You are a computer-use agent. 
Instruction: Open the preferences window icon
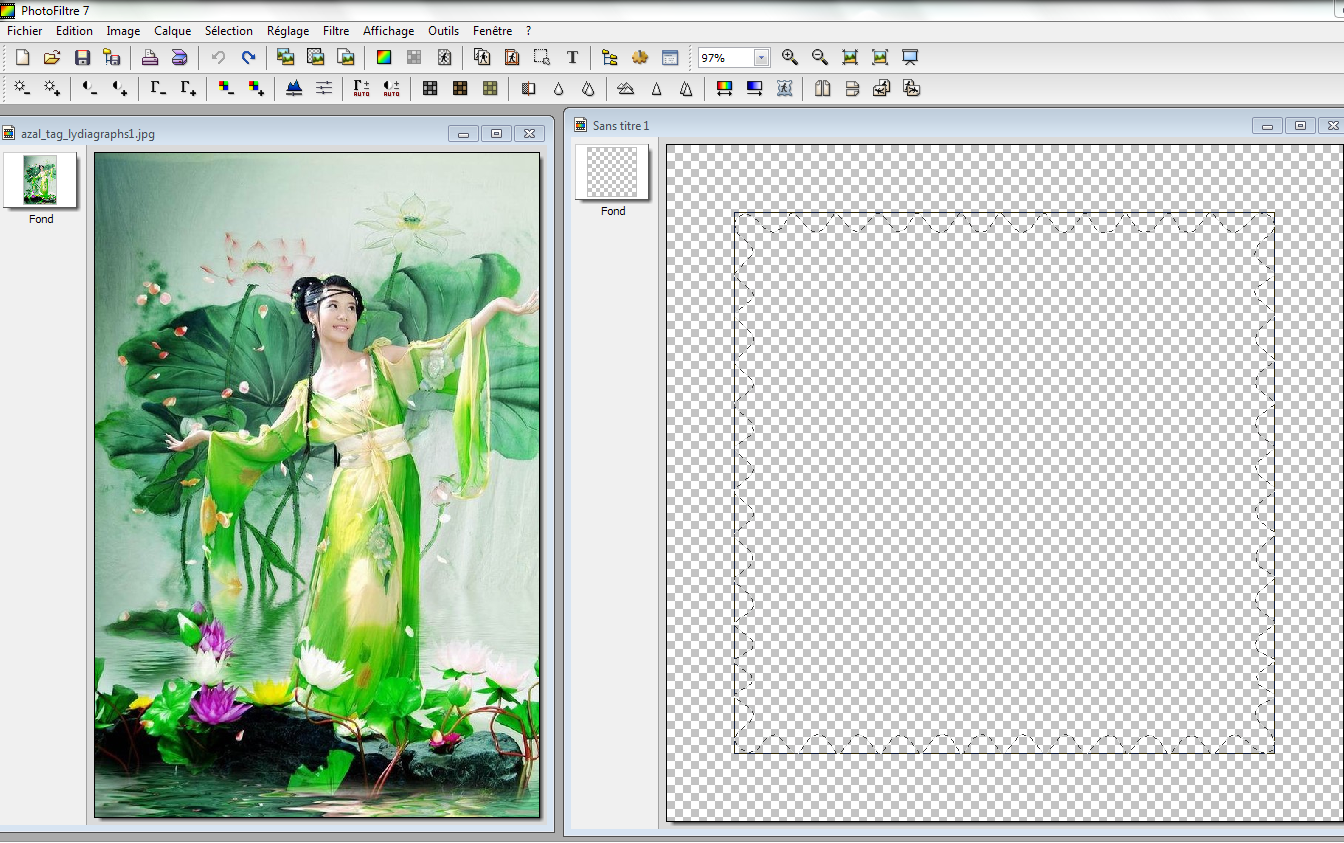(670, 58)
